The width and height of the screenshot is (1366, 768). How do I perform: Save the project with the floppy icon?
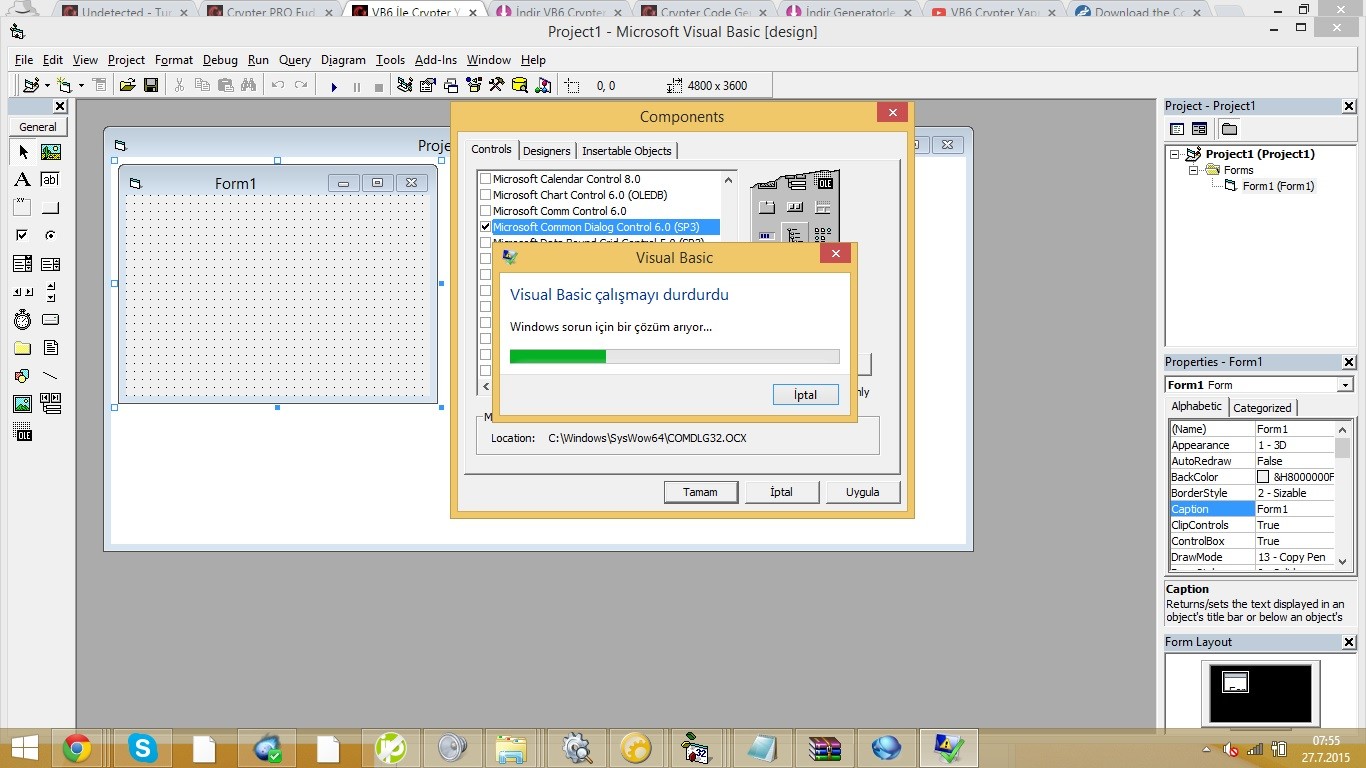point(151,86)
